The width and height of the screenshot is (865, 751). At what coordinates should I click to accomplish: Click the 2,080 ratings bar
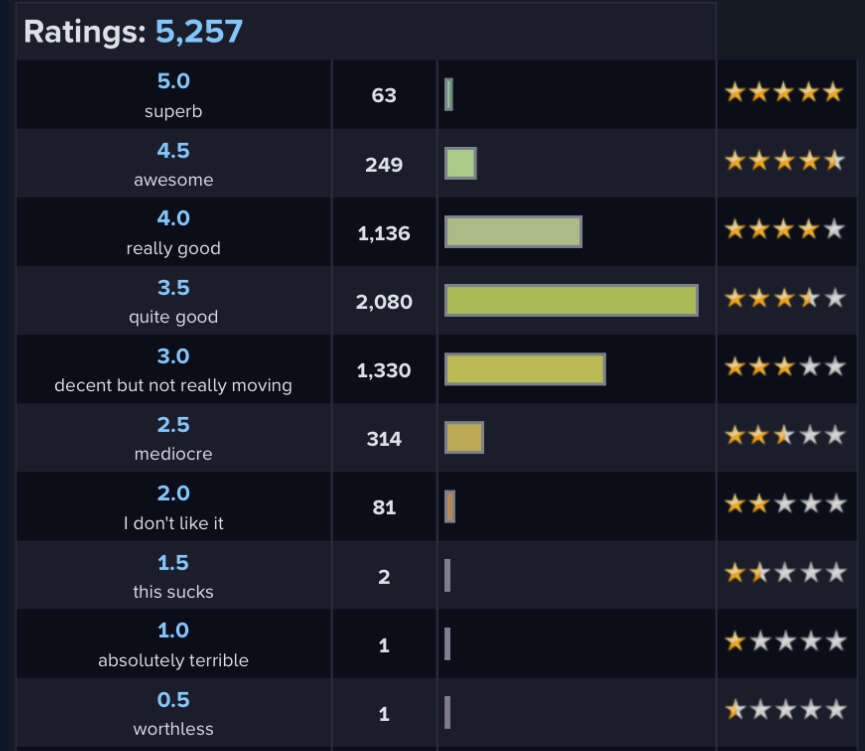pos(571,301)
